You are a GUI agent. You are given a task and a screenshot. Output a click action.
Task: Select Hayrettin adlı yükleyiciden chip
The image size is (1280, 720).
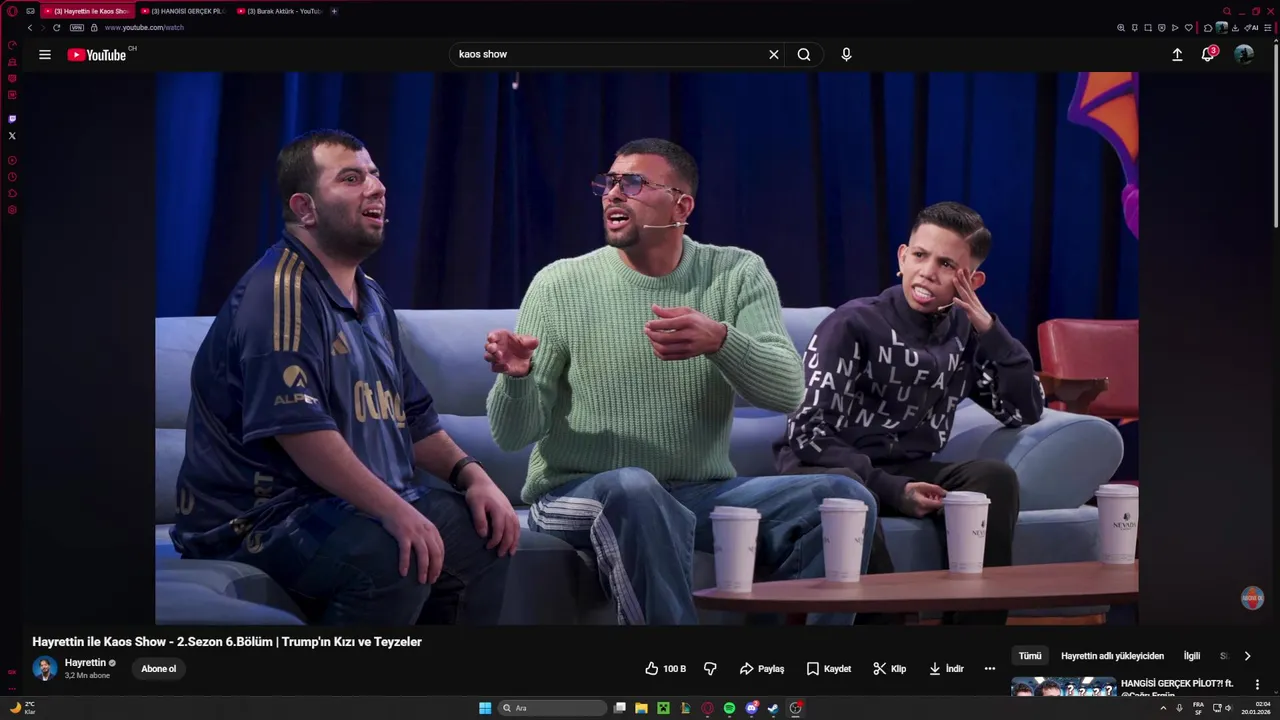[x=1113, y=656]
